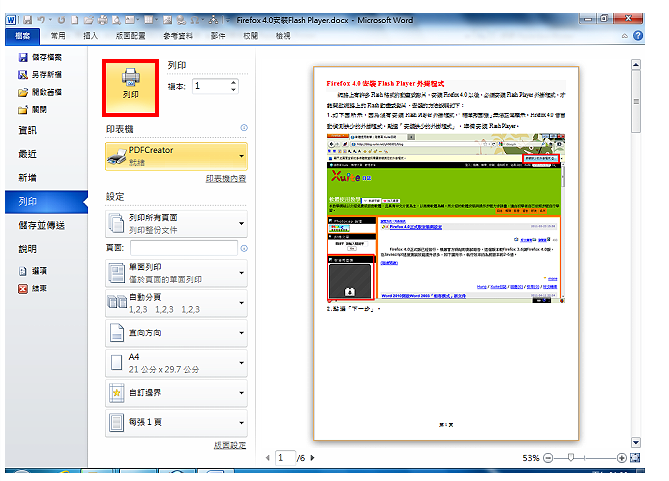The height and width of the screenshot is (481, 669).
Task: Click zoom in plus button
Action: [622, 458]
